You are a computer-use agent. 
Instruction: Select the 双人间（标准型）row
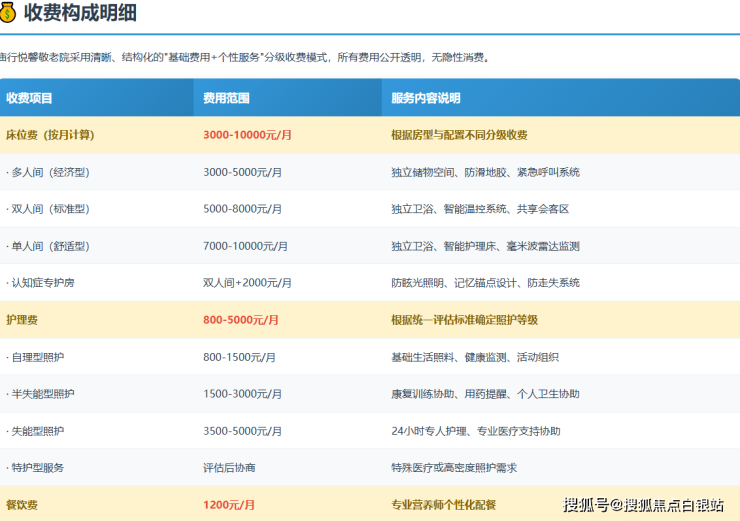(x=48, y=209)
